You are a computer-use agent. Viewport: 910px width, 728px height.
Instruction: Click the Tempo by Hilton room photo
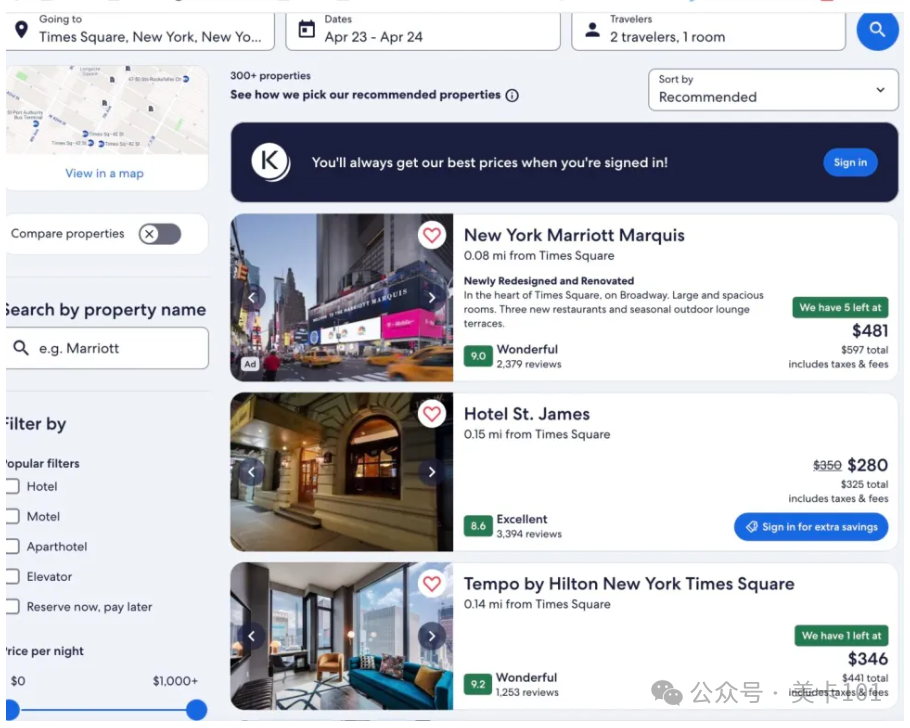tap(341, 636)
